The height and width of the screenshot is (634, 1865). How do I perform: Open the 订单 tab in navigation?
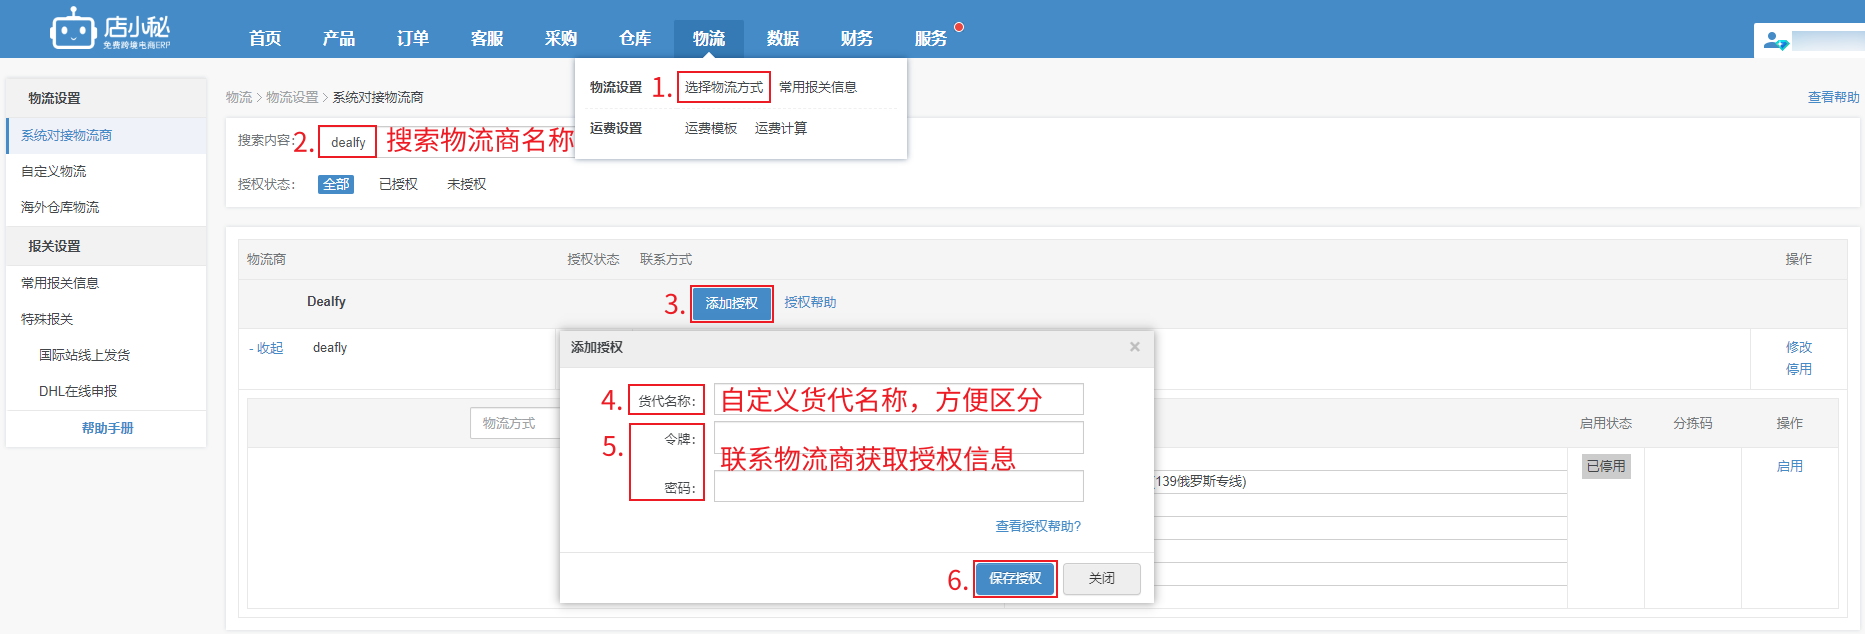pos(412,38)
